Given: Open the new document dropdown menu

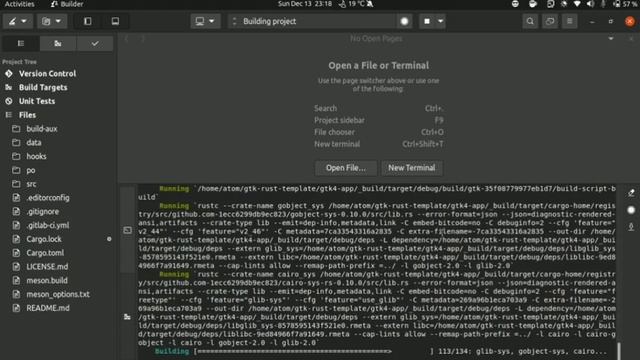Looking at the screenshot, I should click(x=51, y=21).
